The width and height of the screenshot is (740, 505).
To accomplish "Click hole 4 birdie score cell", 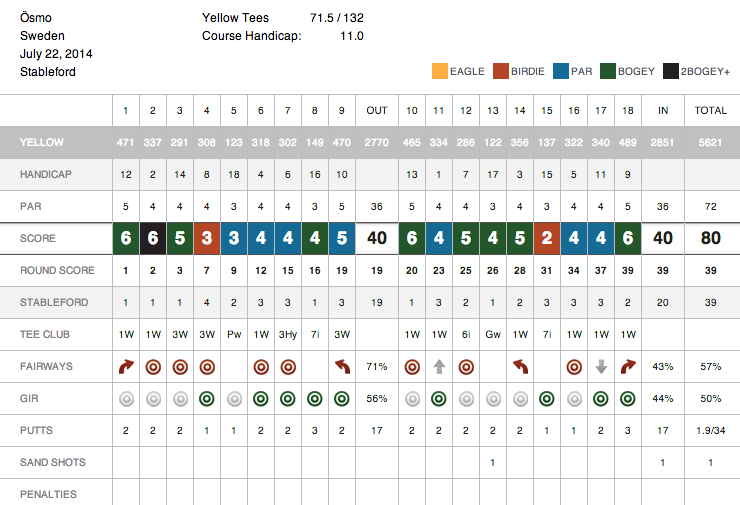I will pos(207,238).
